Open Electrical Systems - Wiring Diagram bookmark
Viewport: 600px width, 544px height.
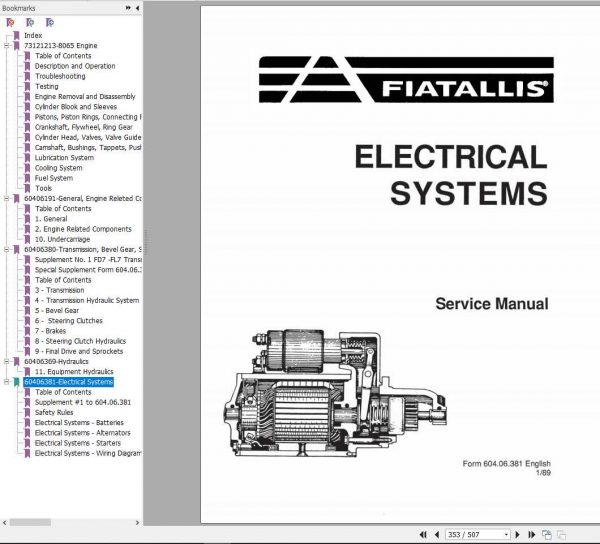coord(88,453)
